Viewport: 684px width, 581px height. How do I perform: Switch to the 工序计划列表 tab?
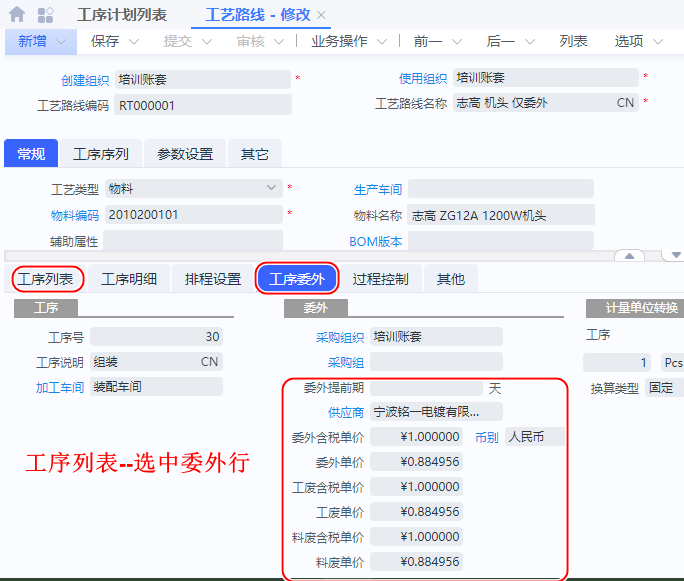(122, 15)
